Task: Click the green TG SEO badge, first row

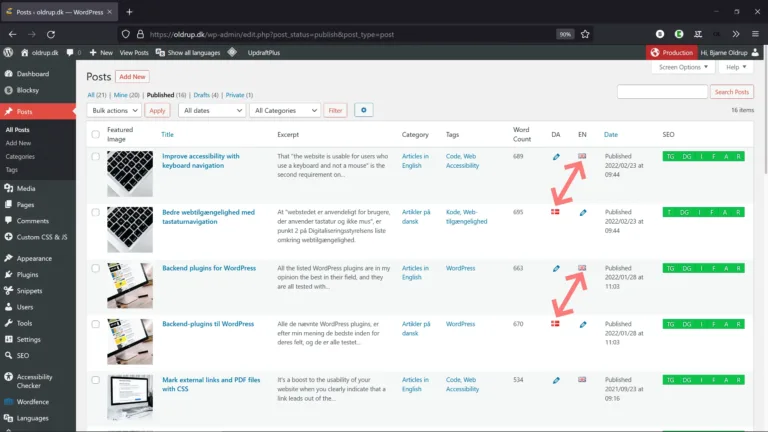Action: (670, 157)
